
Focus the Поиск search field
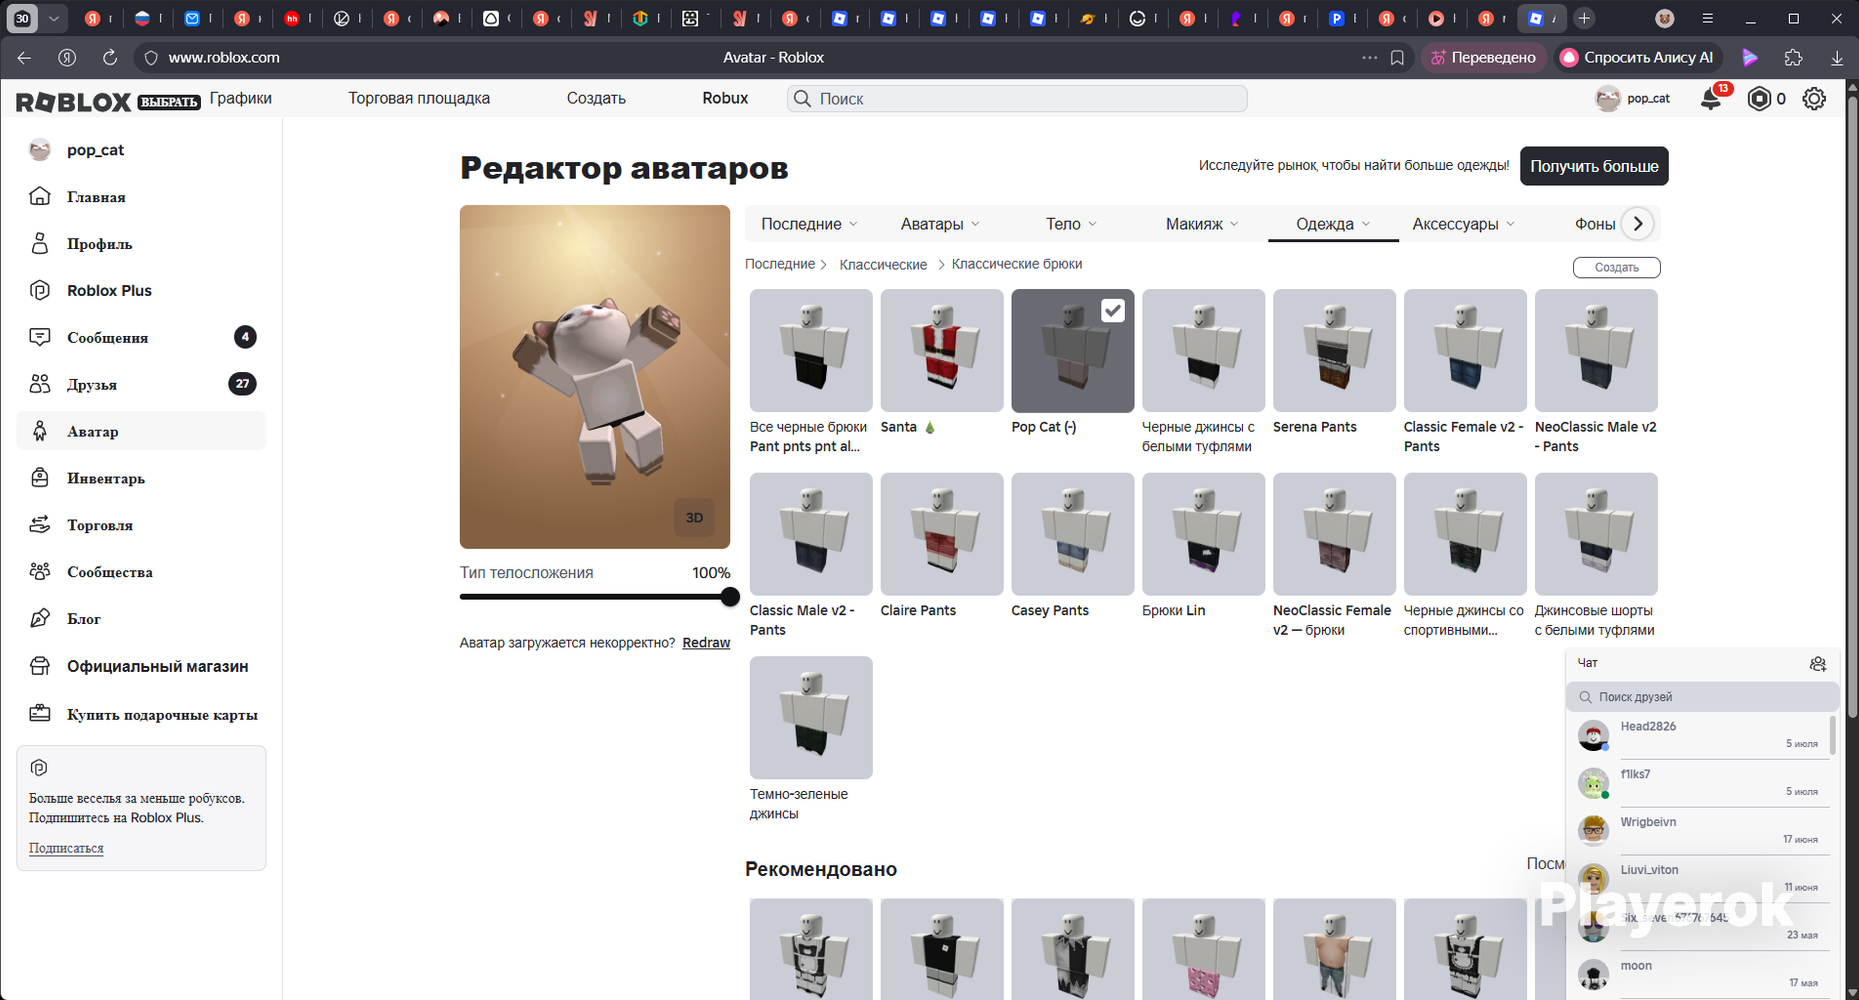click(1017, 99)
